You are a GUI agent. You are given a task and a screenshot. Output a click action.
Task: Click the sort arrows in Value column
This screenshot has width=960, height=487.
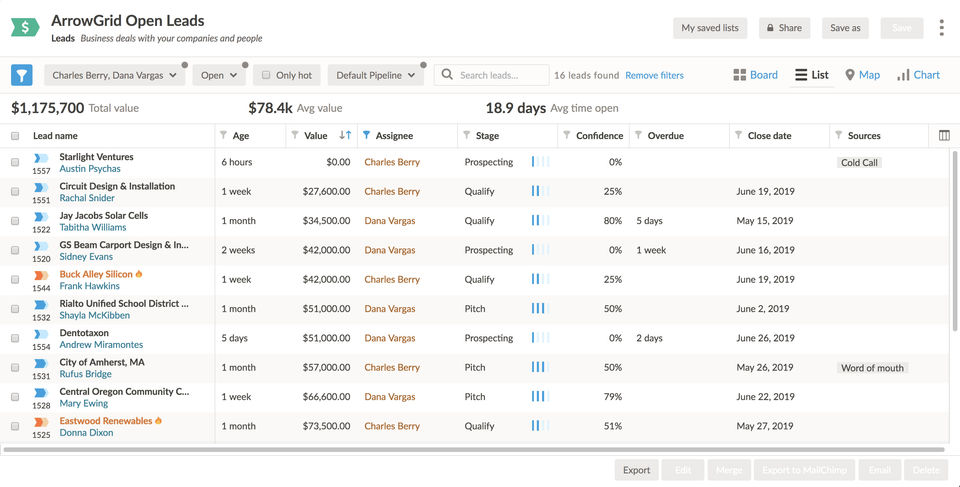[345, 135]
